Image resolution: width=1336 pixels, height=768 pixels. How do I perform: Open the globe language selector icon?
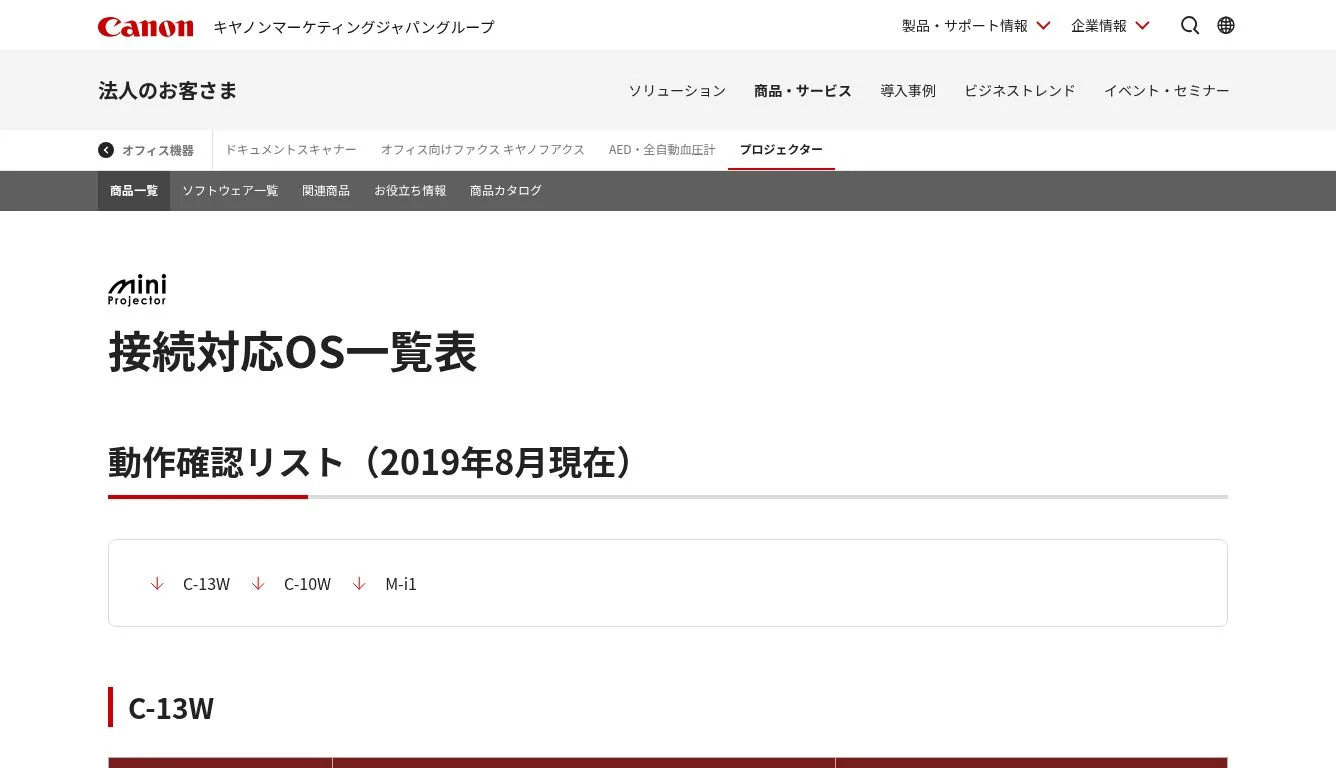[x=1226, y=26]
